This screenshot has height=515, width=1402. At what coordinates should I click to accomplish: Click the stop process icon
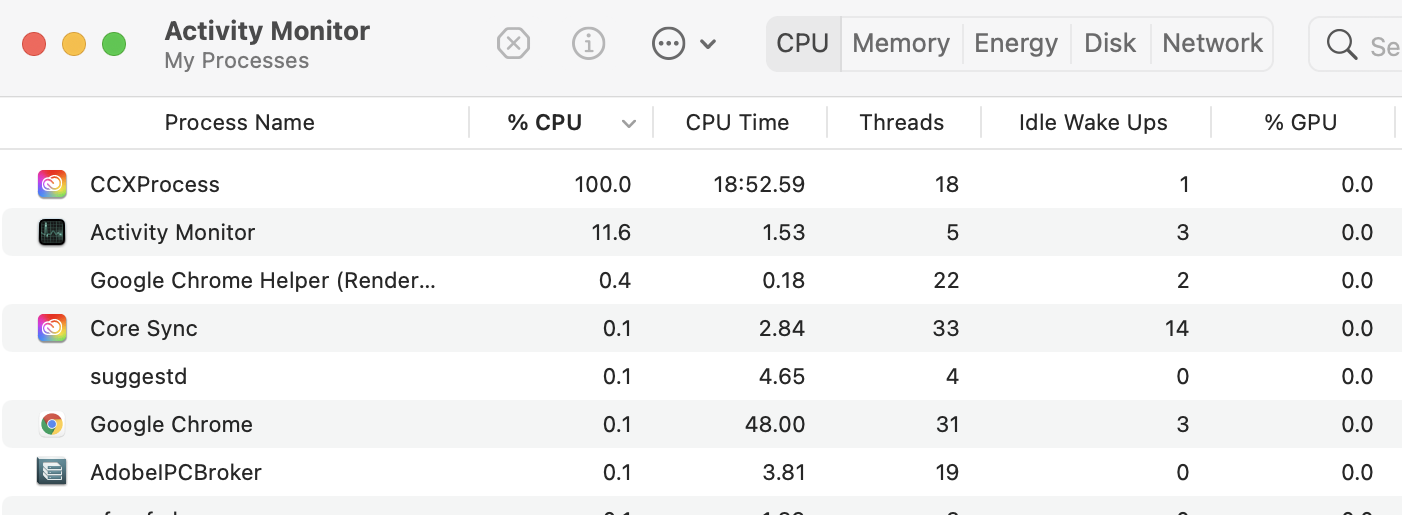[x=513, y=44]
